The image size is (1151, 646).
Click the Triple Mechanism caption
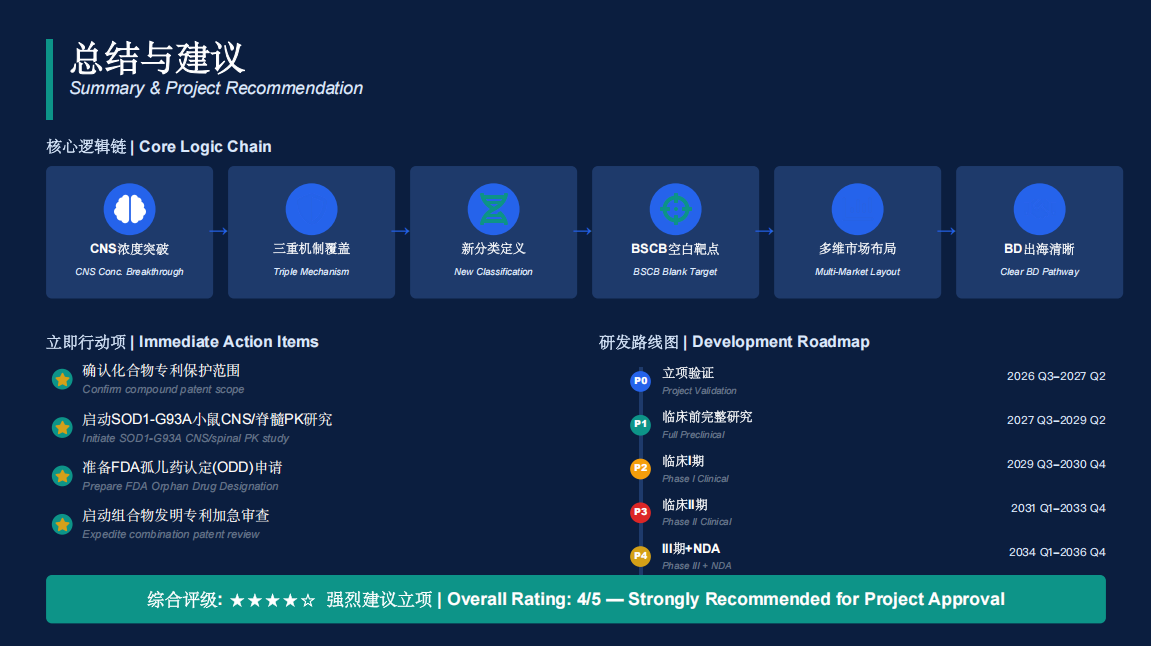tap(311, 272)
